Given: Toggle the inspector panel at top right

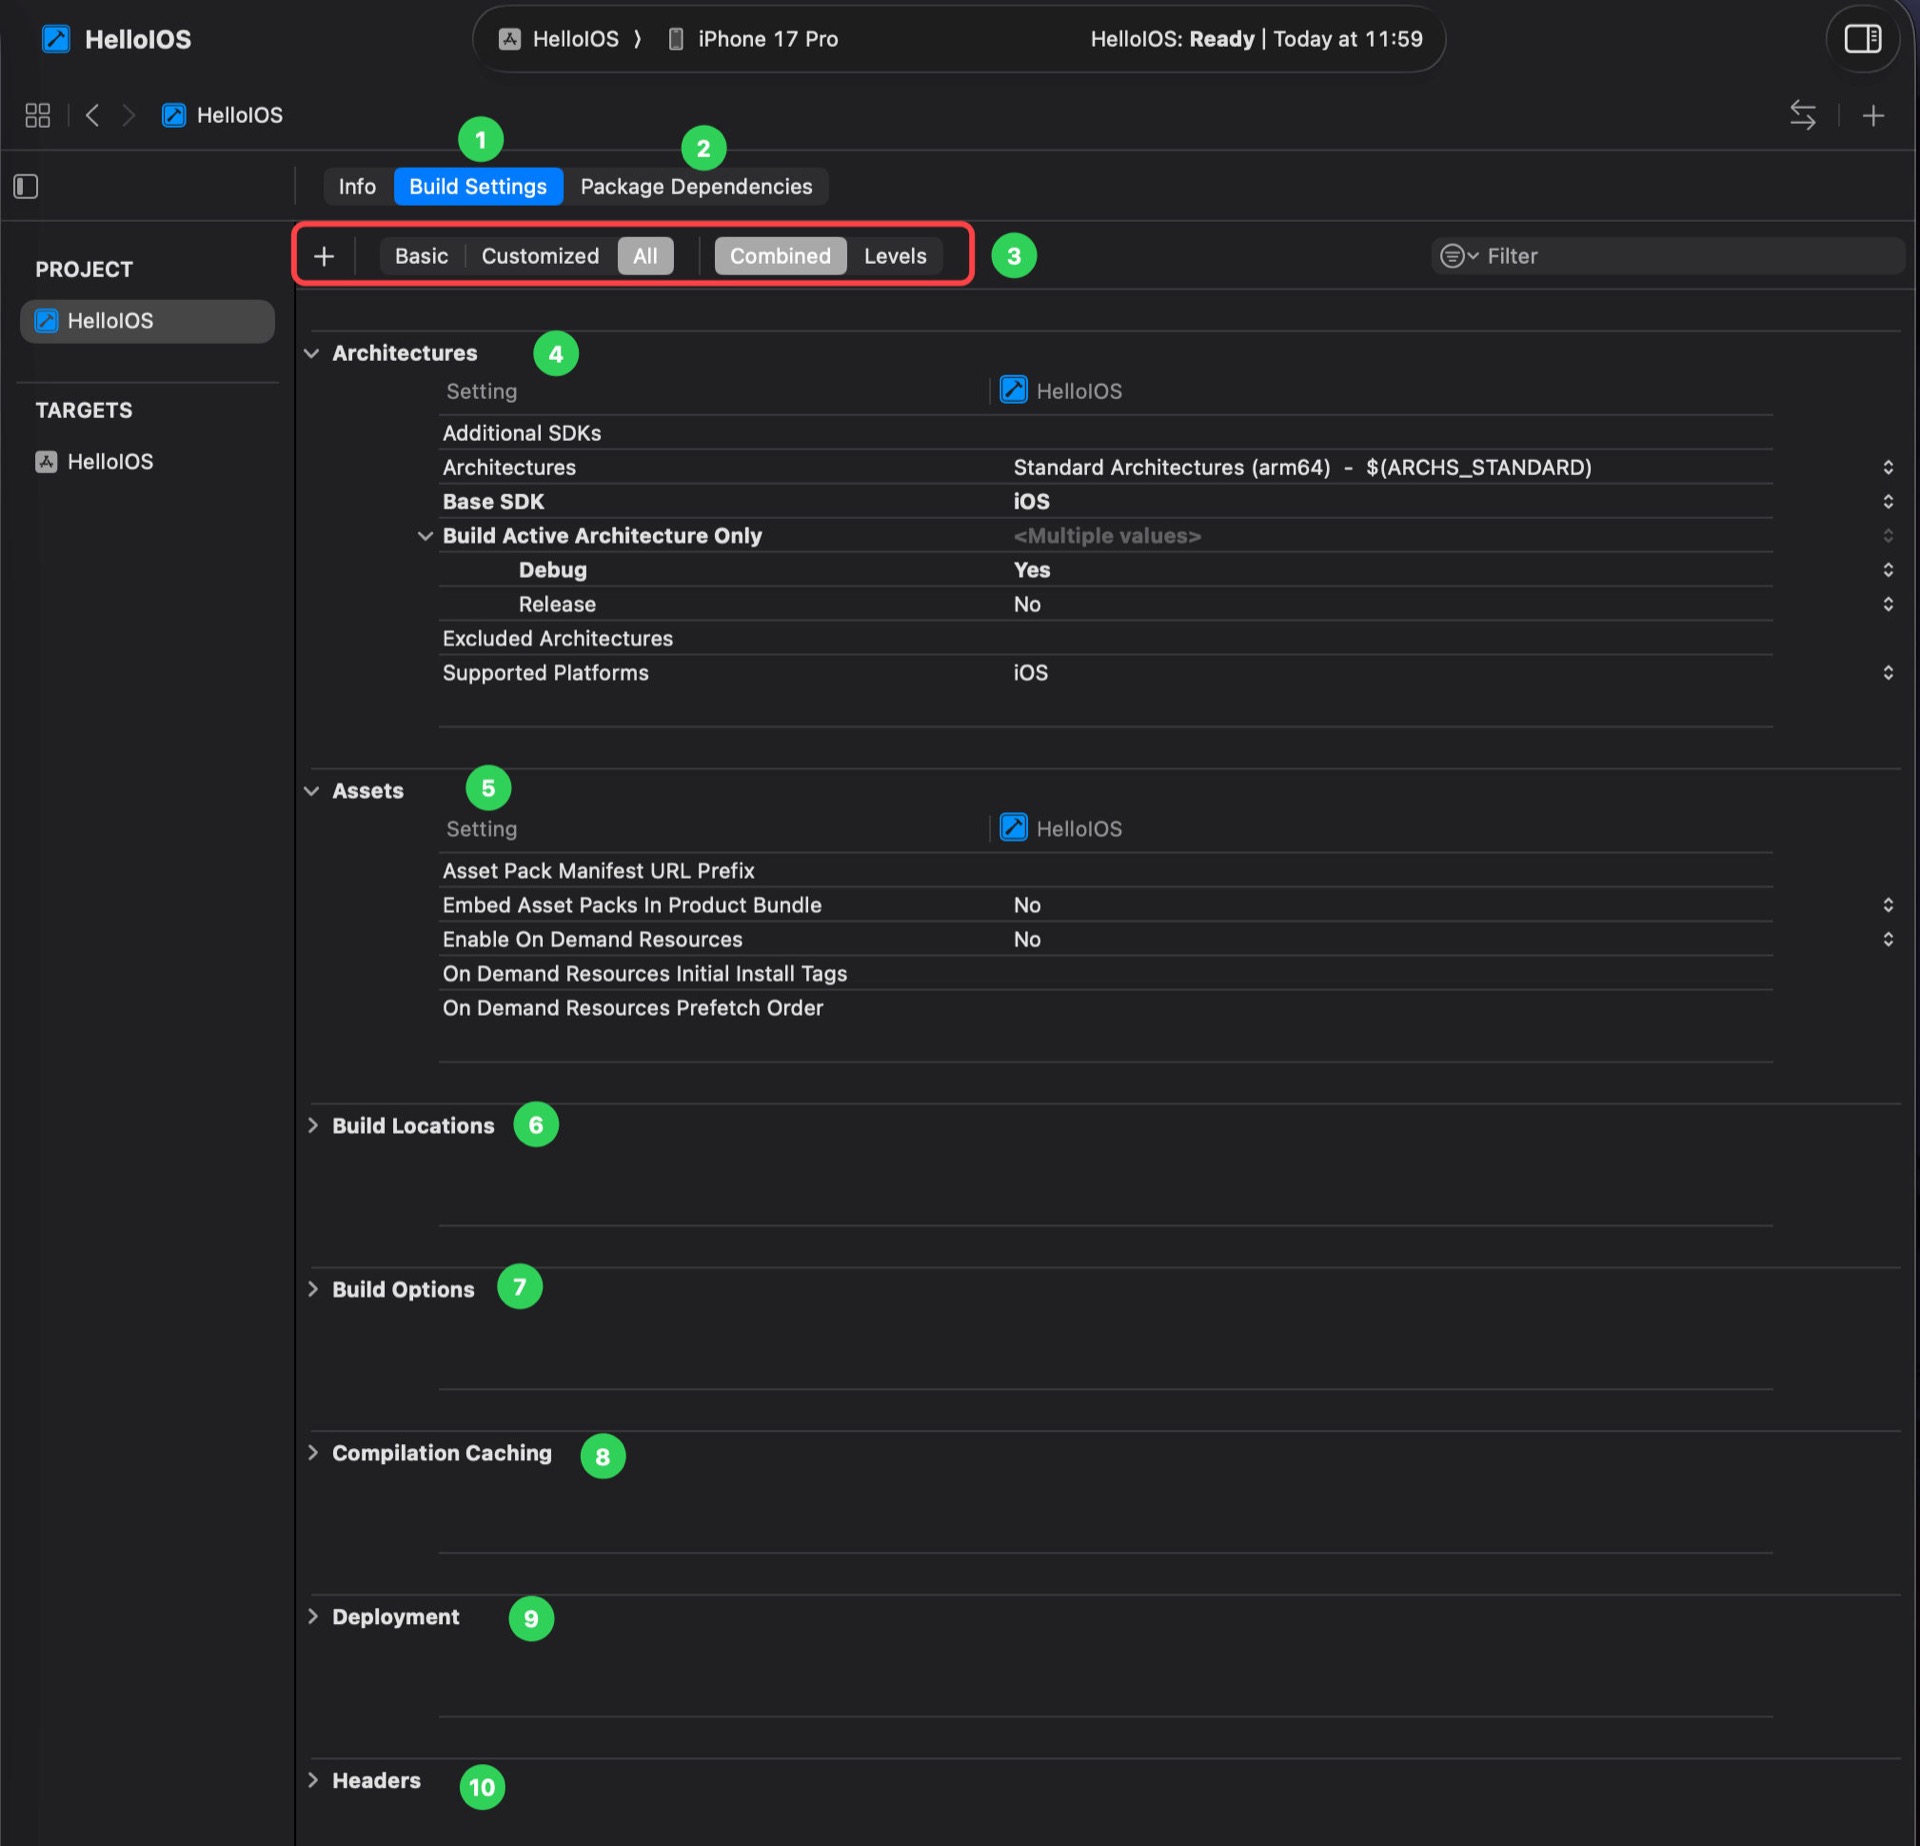Looking at the screenshot, I should [x=1862, y=39].
